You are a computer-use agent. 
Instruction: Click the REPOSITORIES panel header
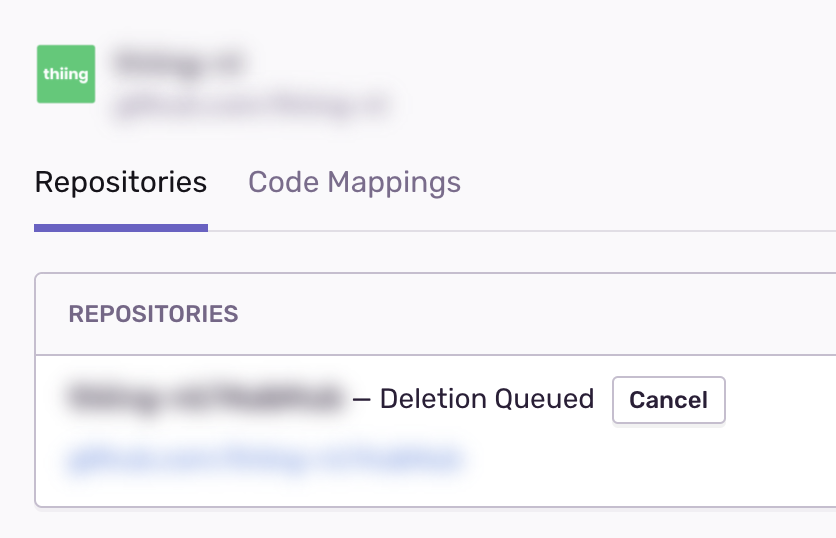tap(153, 314)
